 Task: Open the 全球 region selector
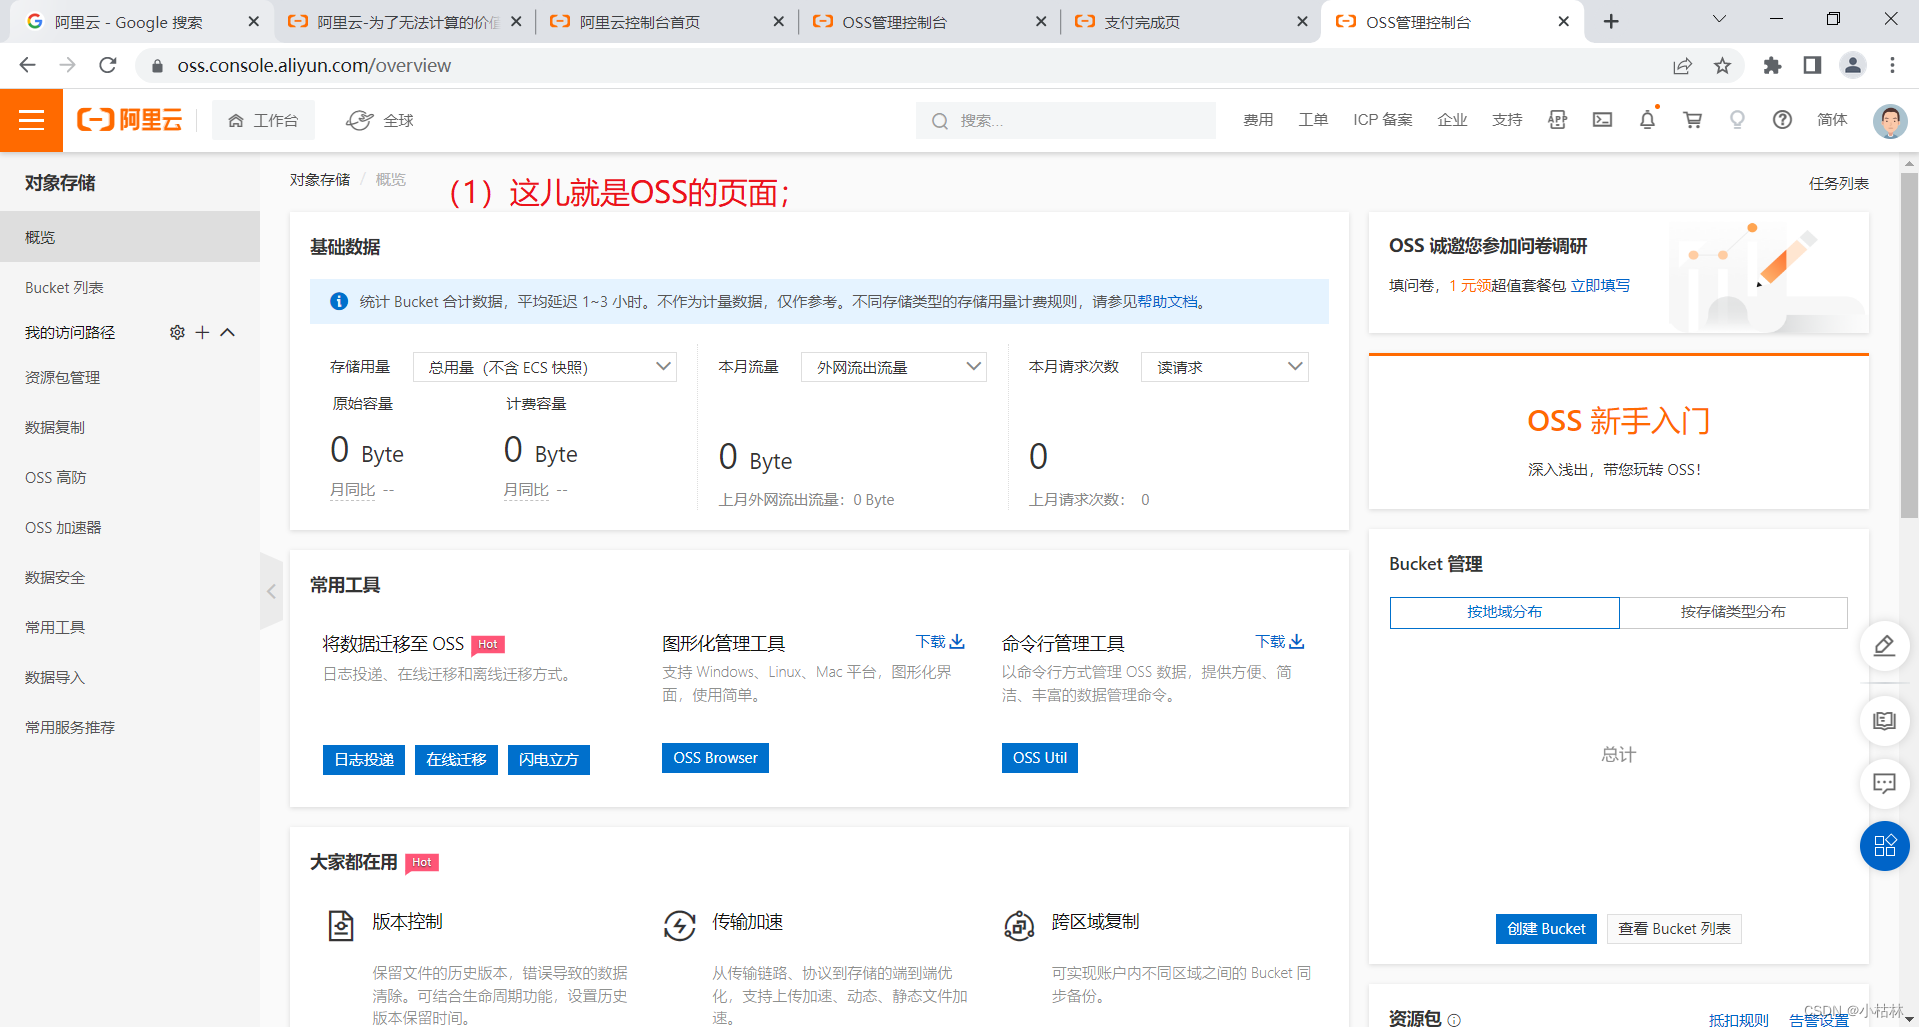[380, 120]
